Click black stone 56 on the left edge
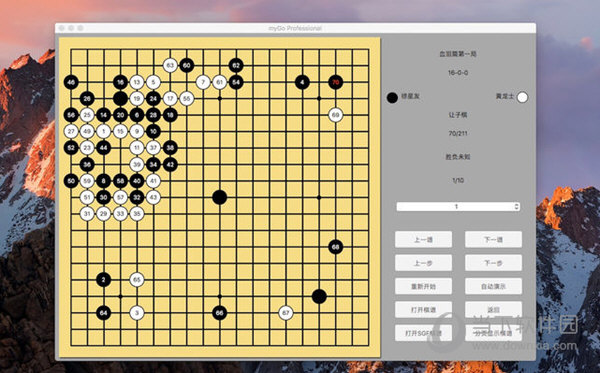The height and width of the screenshot is (373, 600). 71,115
